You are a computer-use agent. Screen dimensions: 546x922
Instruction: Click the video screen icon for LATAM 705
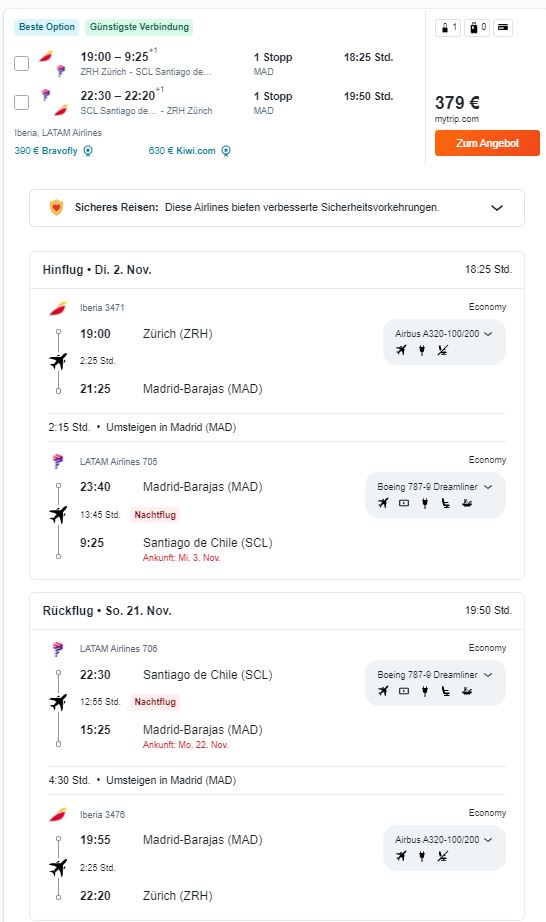point(404,503)
